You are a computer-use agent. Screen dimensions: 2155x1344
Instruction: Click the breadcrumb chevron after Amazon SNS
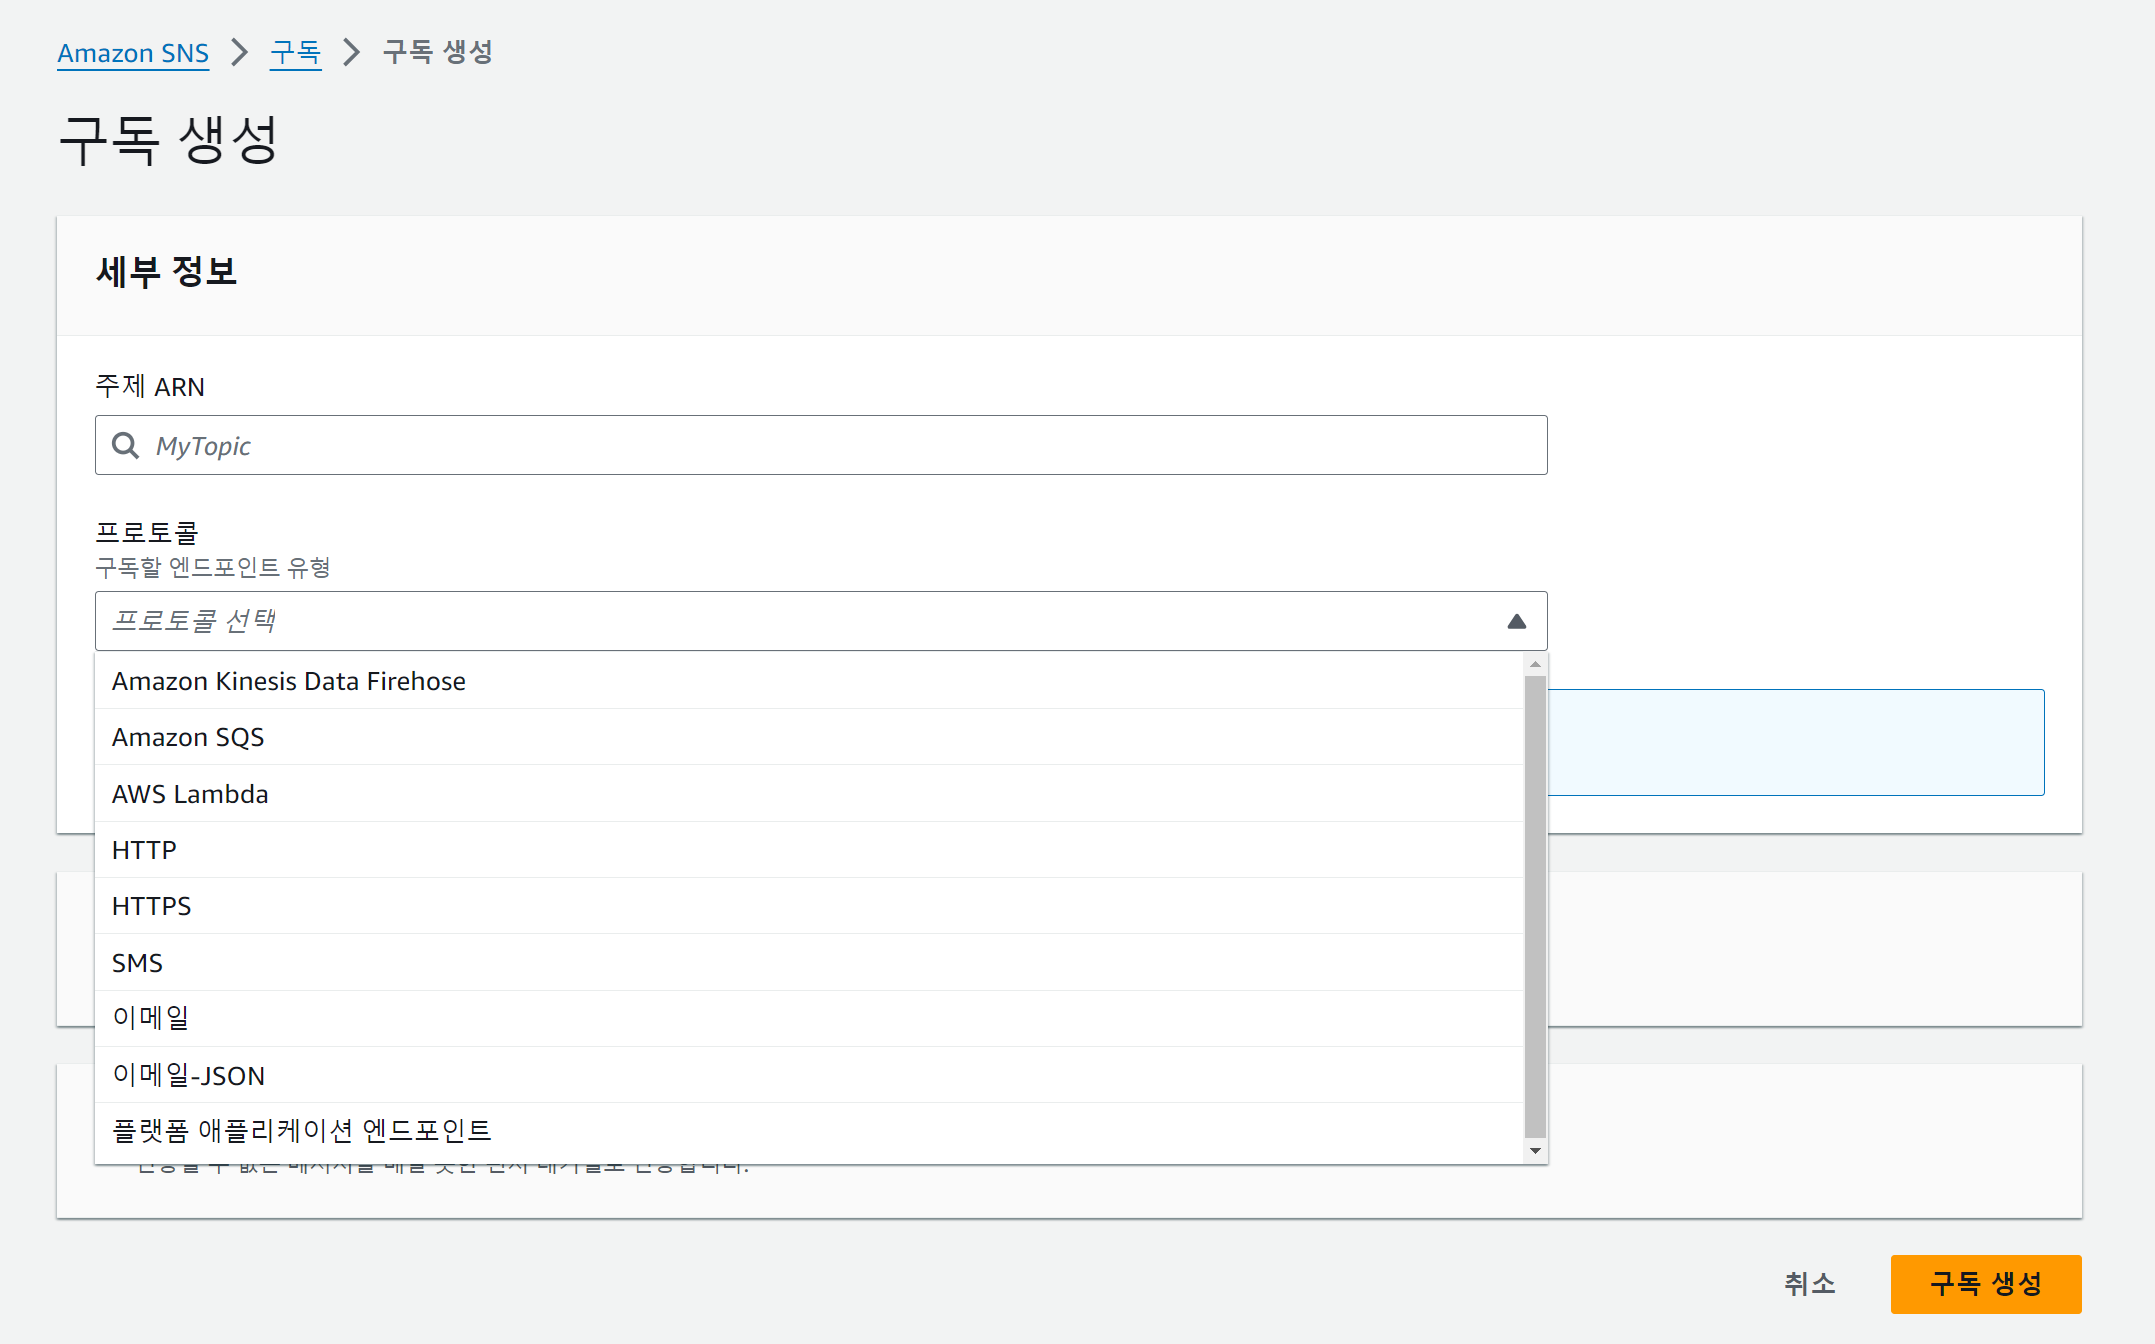239,52
